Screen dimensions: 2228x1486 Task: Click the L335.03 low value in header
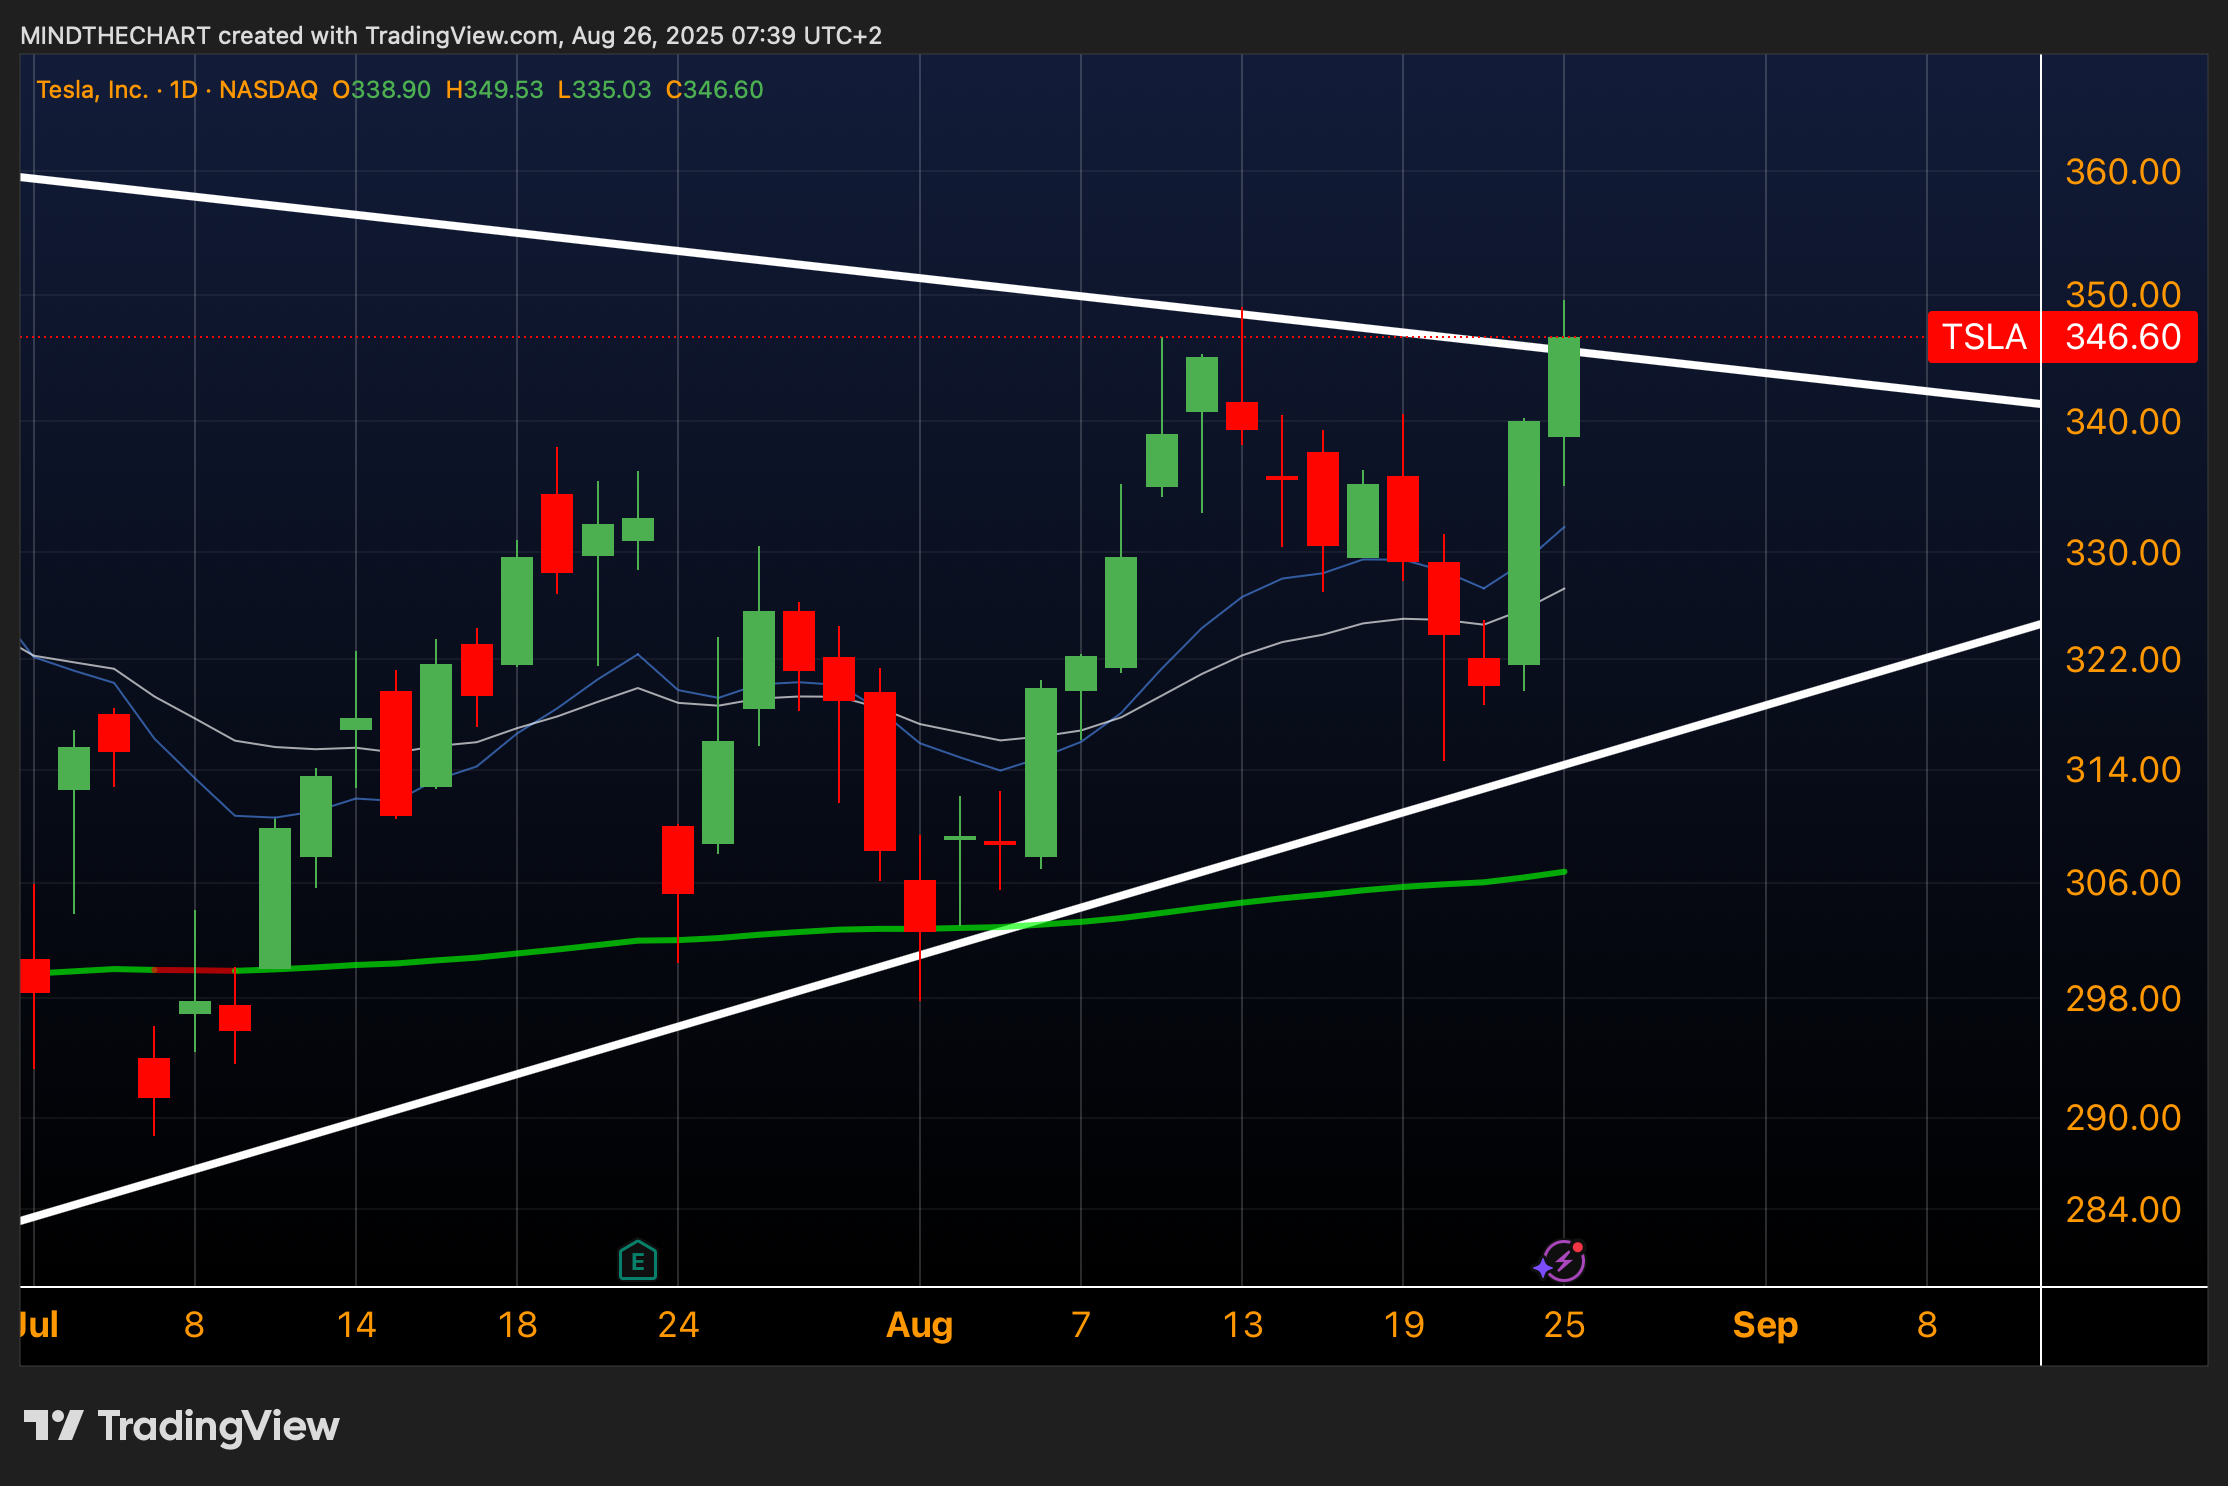604,90
